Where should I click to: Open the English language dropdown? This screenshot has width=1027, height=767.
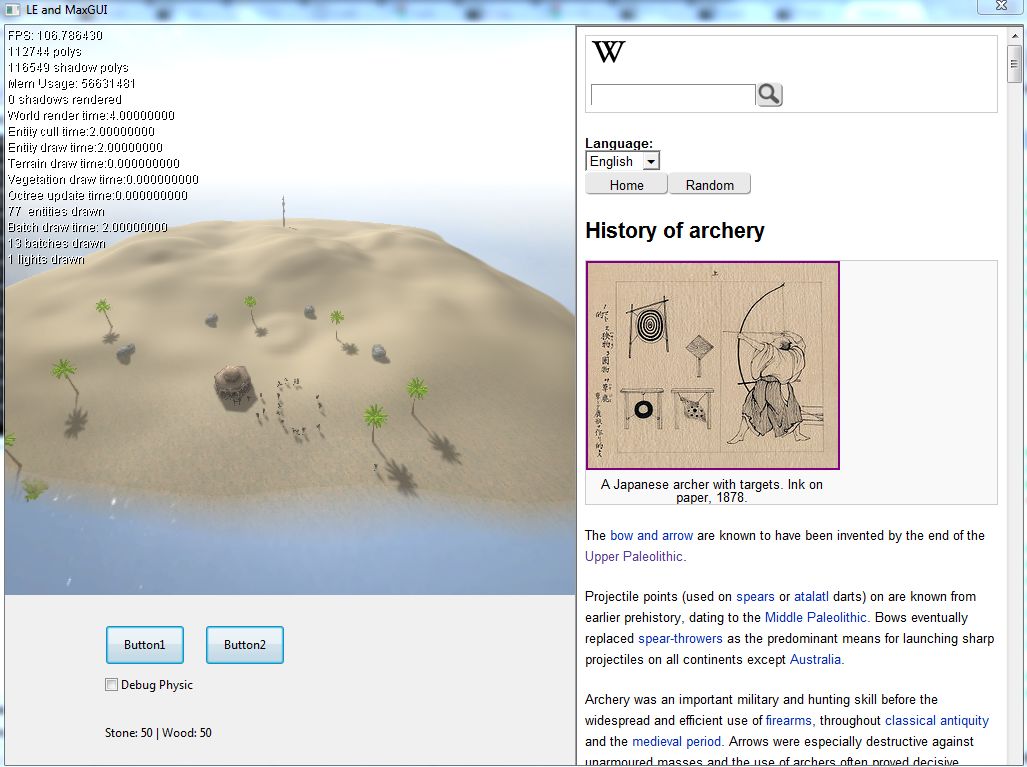point(622,161)
